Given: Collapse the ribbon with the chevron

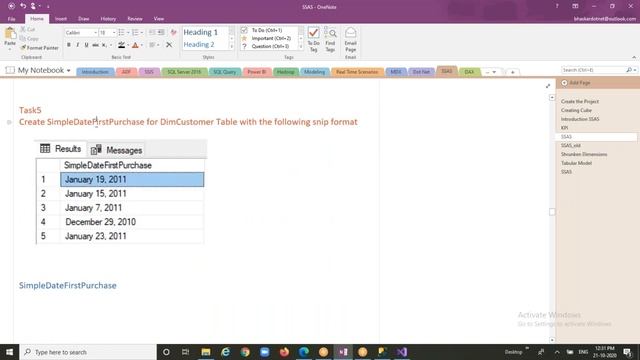Looking at the screenshot, I should coord(634,57).
